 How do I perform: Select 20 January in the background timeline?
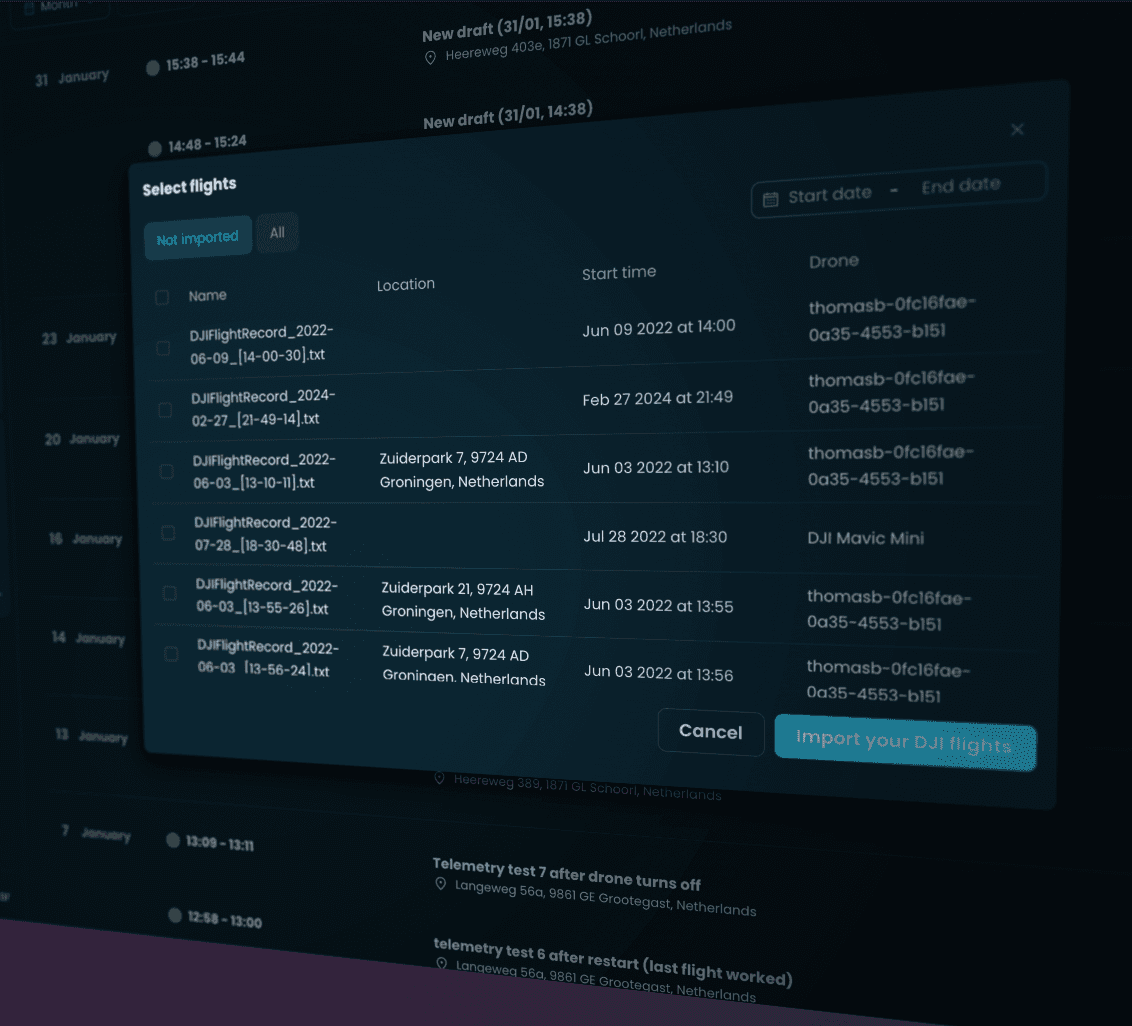pyautogui.click(x=82, y=439)
